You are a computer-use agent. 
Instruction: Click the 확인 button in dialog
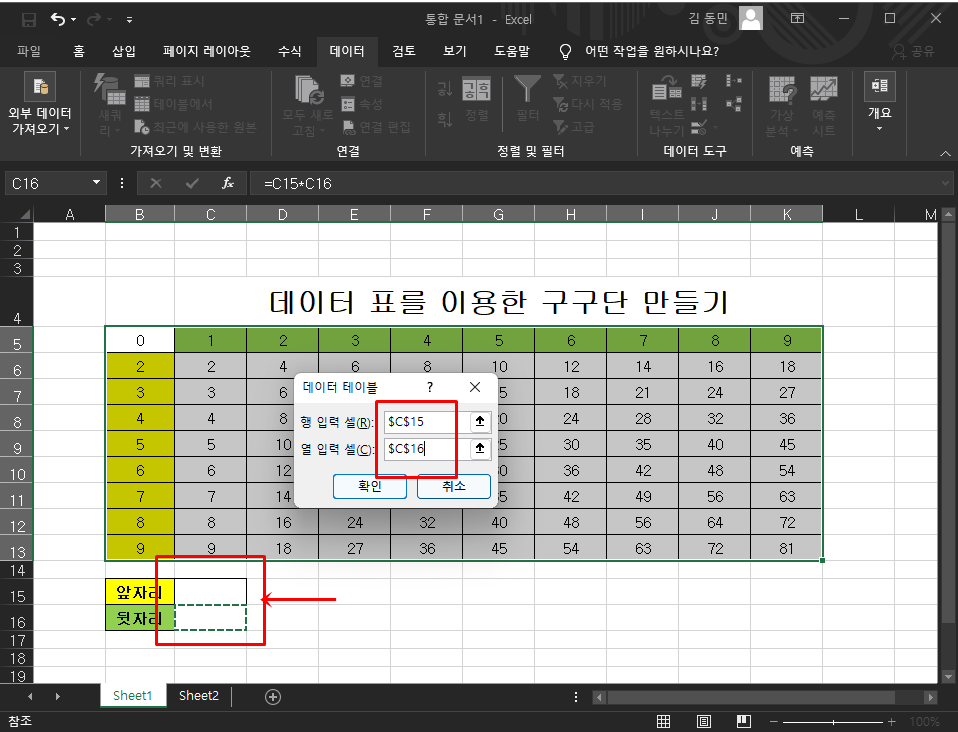(x=370, y=486)
